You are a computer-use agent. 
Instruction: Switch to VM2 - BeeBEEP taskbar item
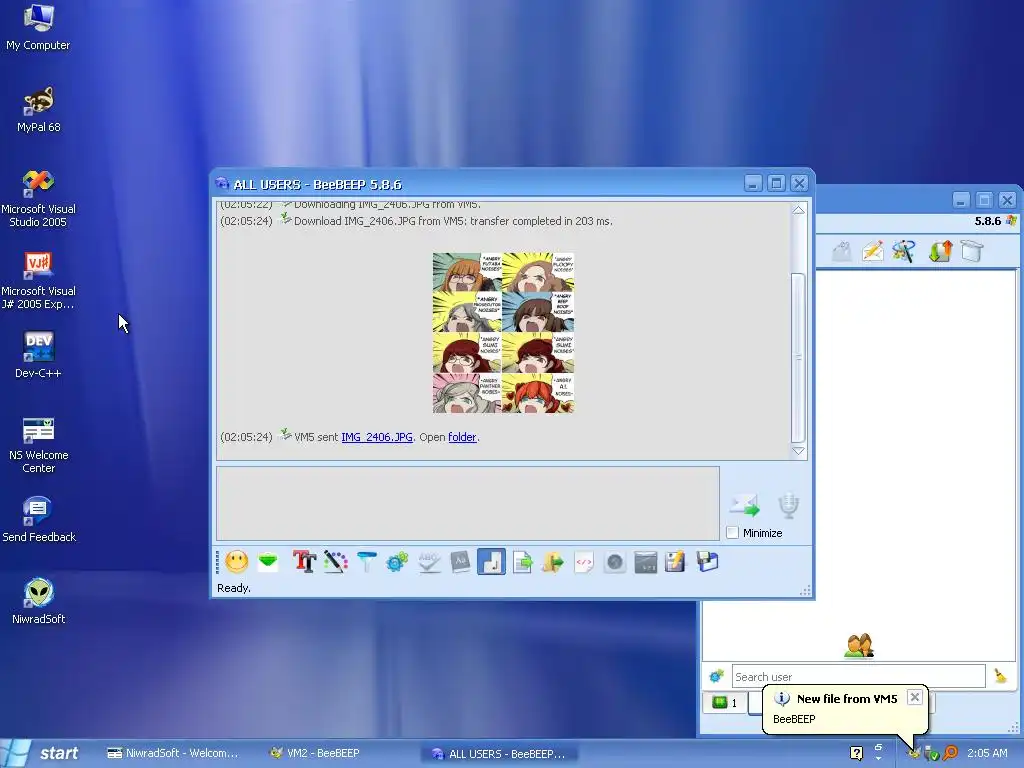point(315,753)
